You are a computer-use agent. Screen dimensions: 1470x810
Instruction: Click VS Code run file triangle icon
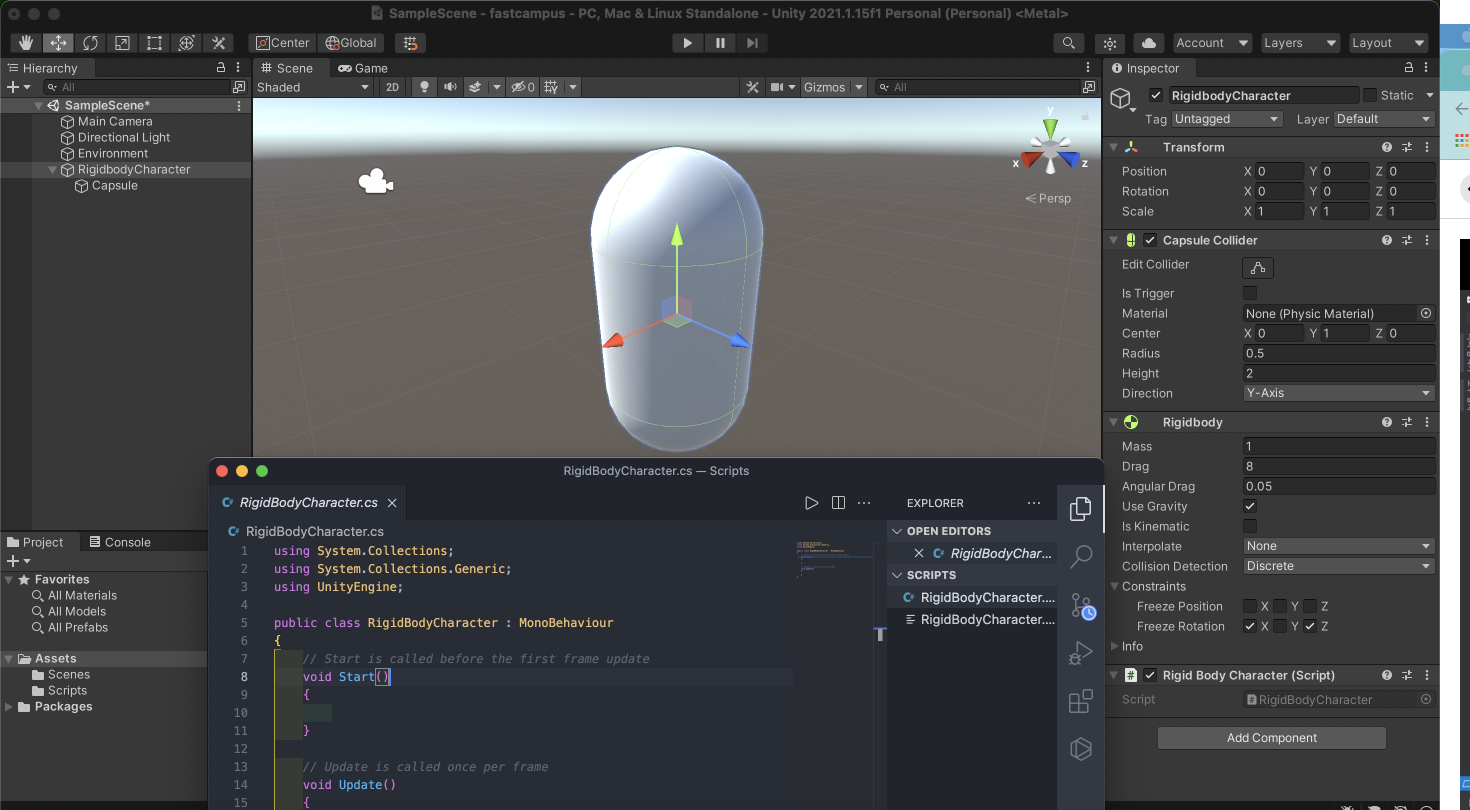811,503
